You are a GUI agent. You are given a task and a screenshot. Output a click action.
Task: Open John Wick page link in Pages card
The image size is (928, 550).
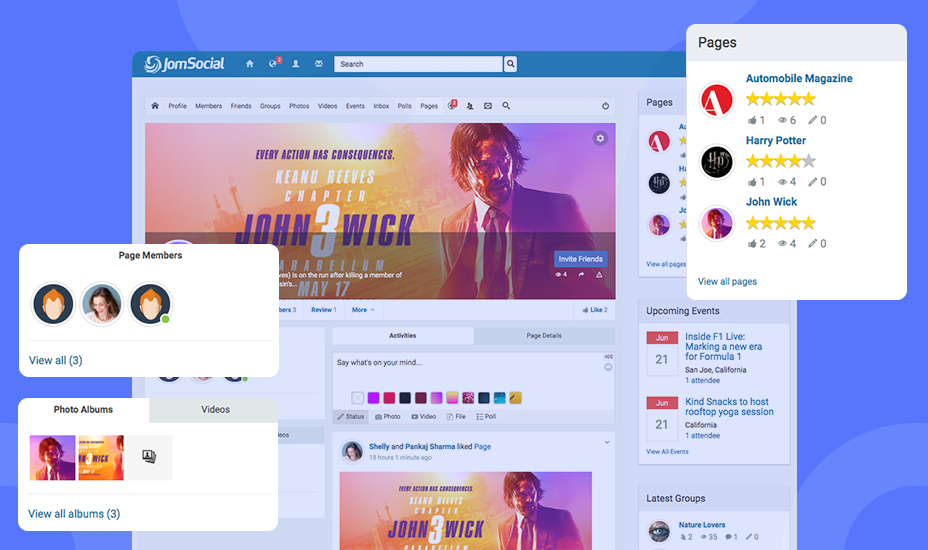[x=771, y=202]
